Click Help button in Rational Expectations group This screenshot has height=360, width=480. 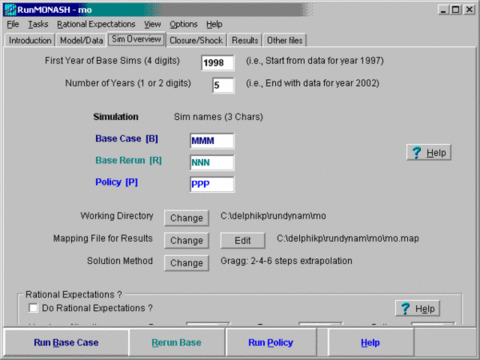(417, 309)
